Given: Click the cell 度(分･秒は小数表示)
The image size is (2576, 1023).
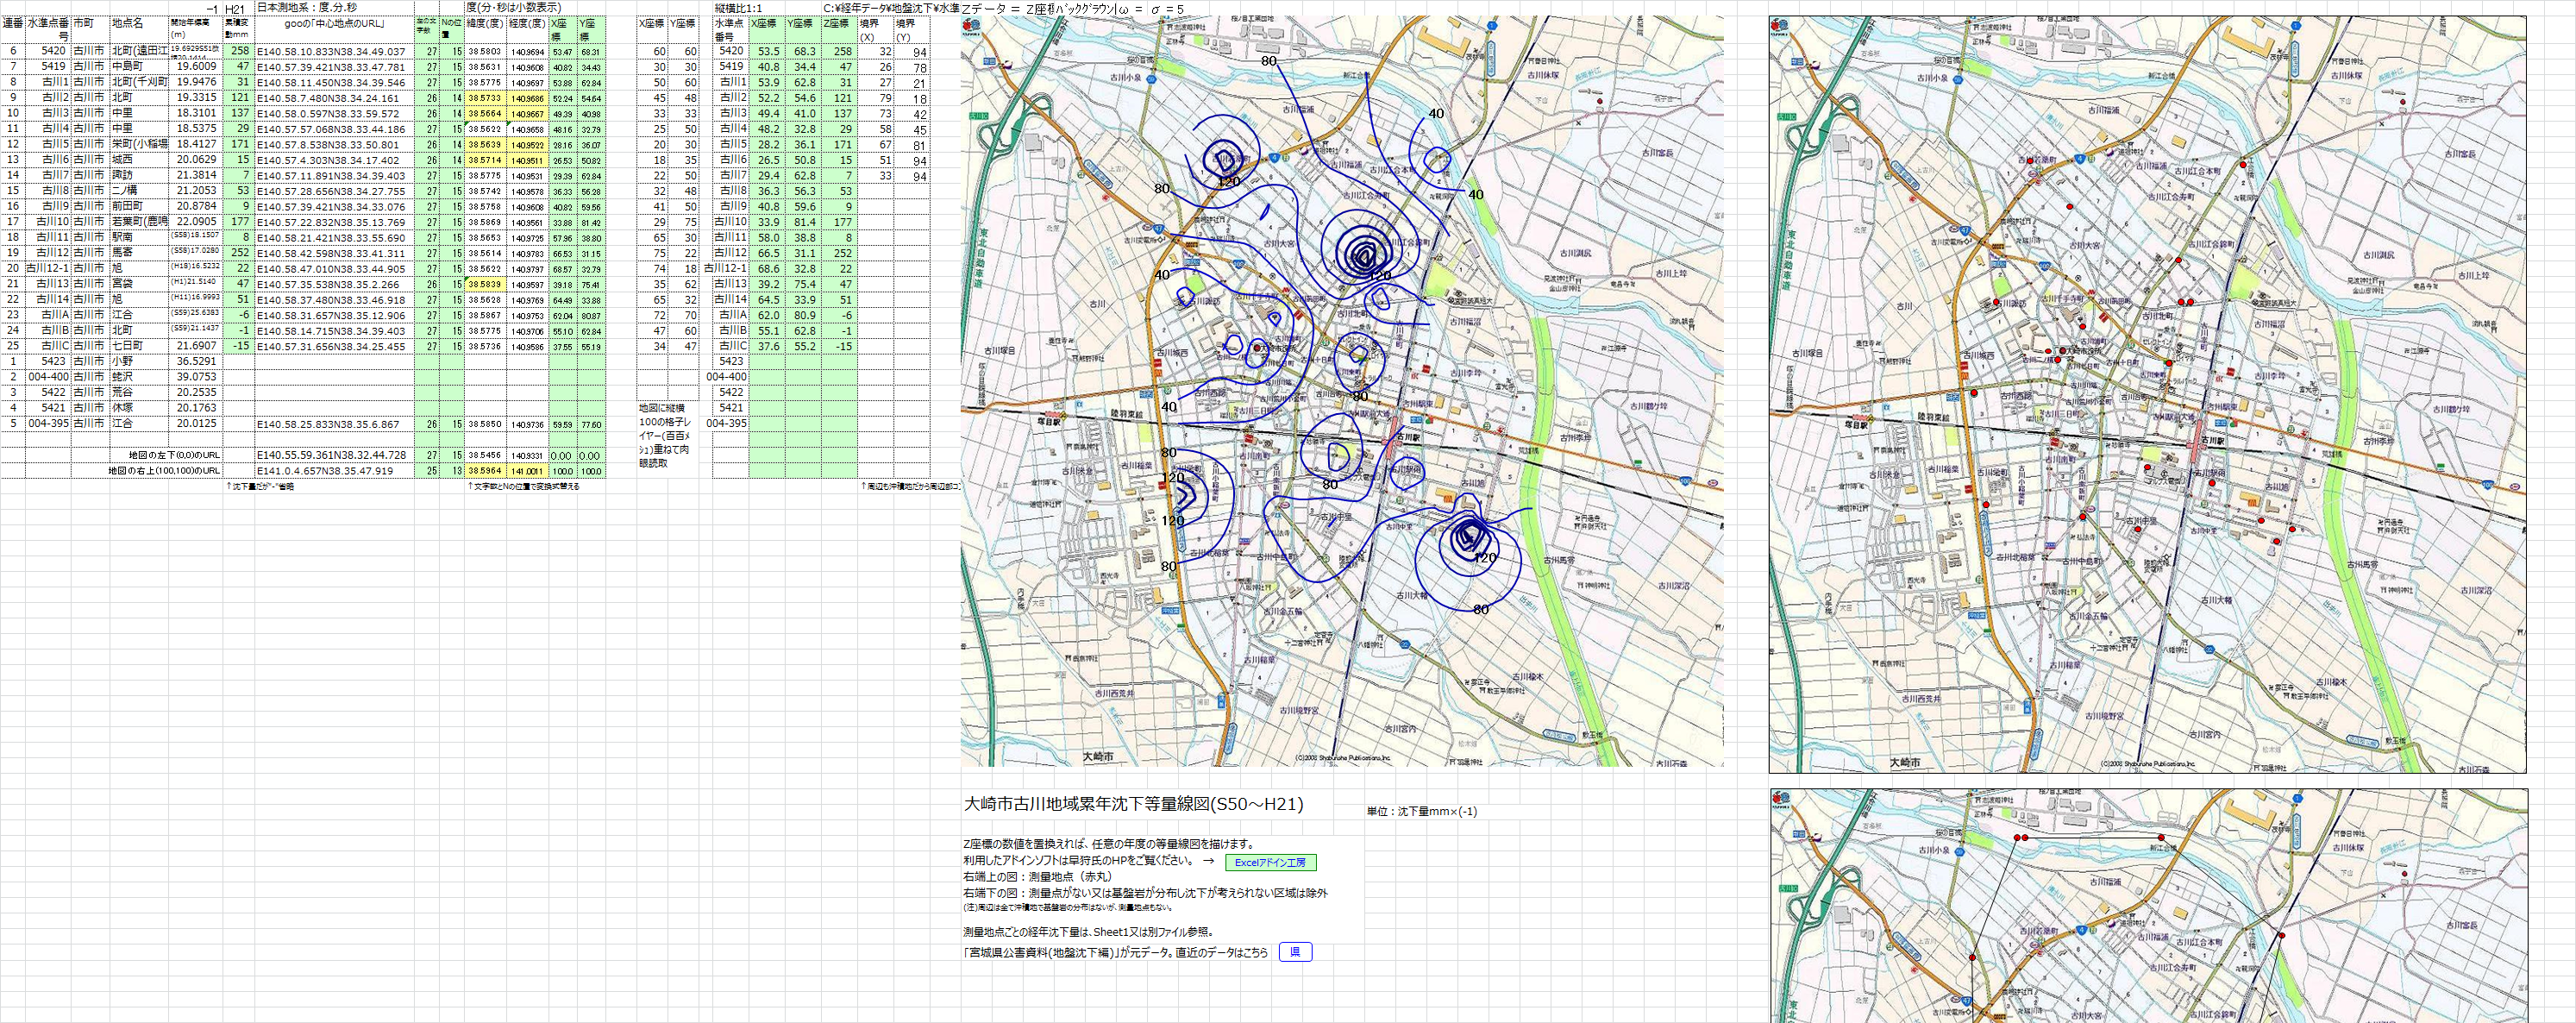Looking at the screenshot, I should [514, 7].
